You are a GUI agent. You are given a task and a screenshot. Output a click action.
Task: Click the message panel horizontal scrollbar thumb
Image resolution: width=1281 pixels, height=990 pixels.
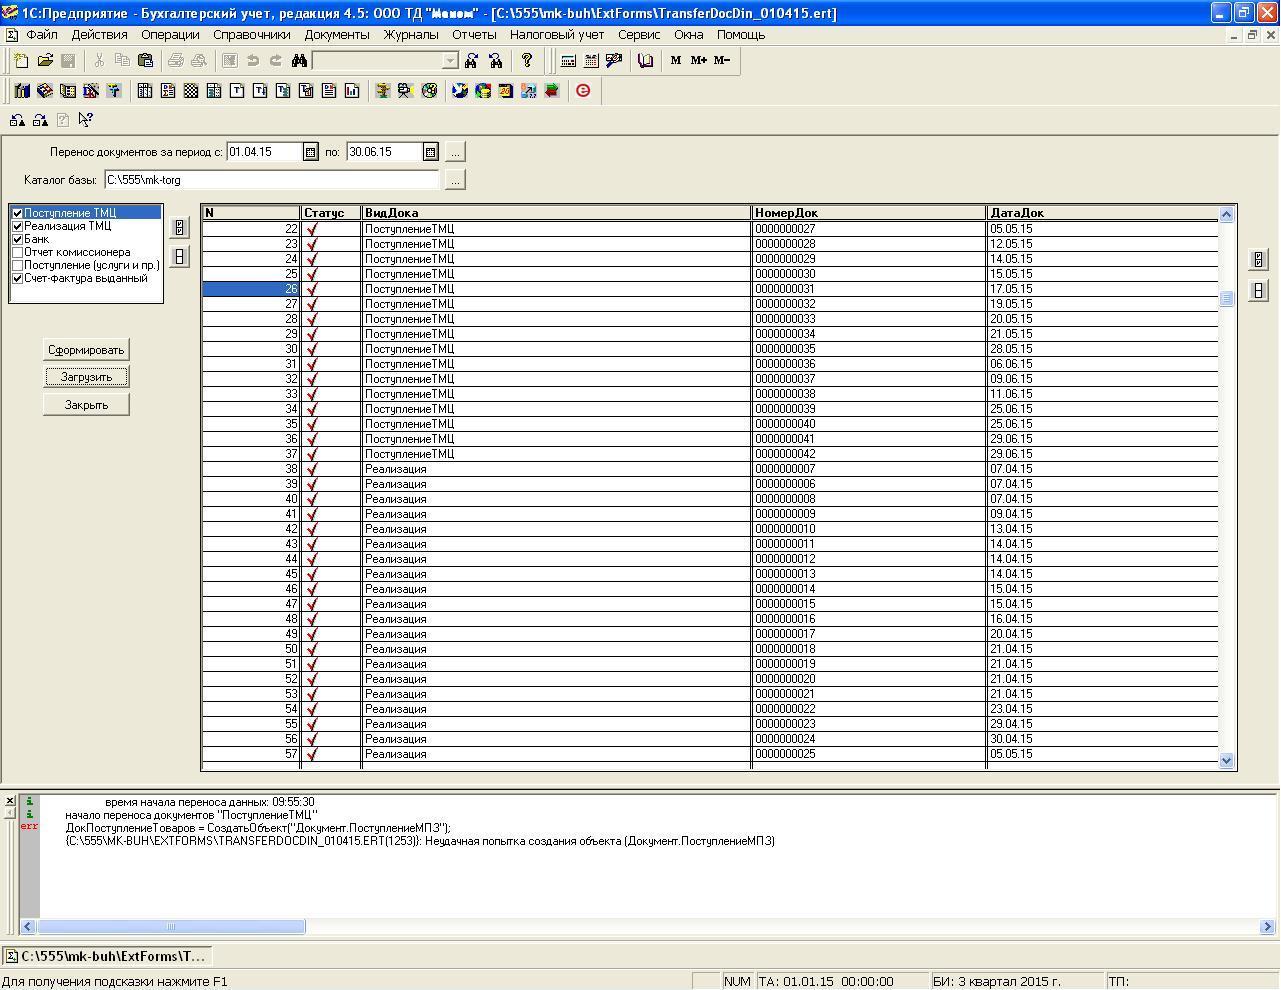[170, 927]
